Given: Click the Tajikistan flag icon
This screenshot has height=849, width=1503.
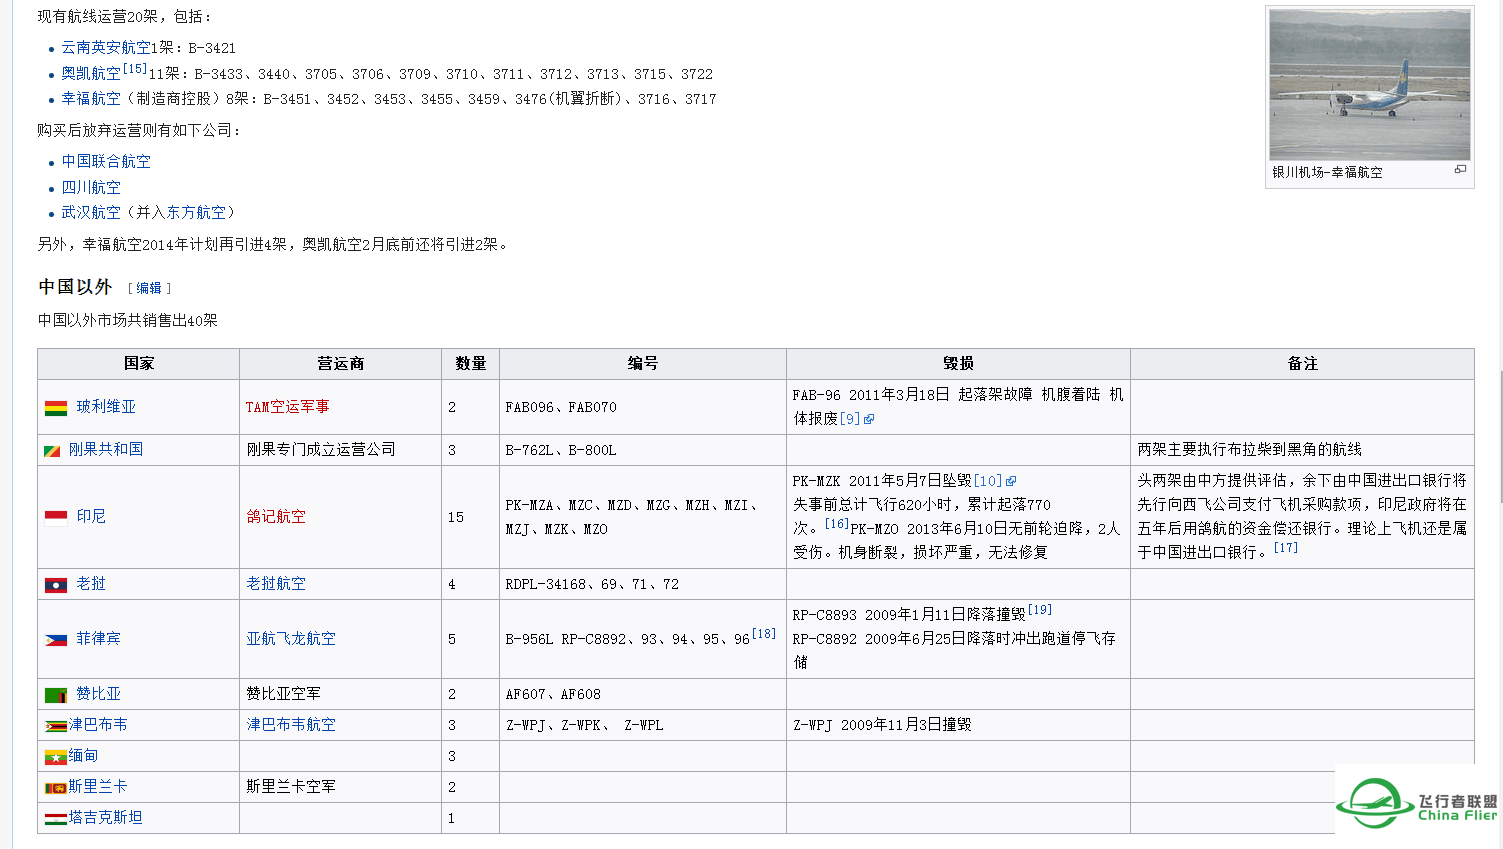Looking at the screenshot, I should tap(57, 818).
